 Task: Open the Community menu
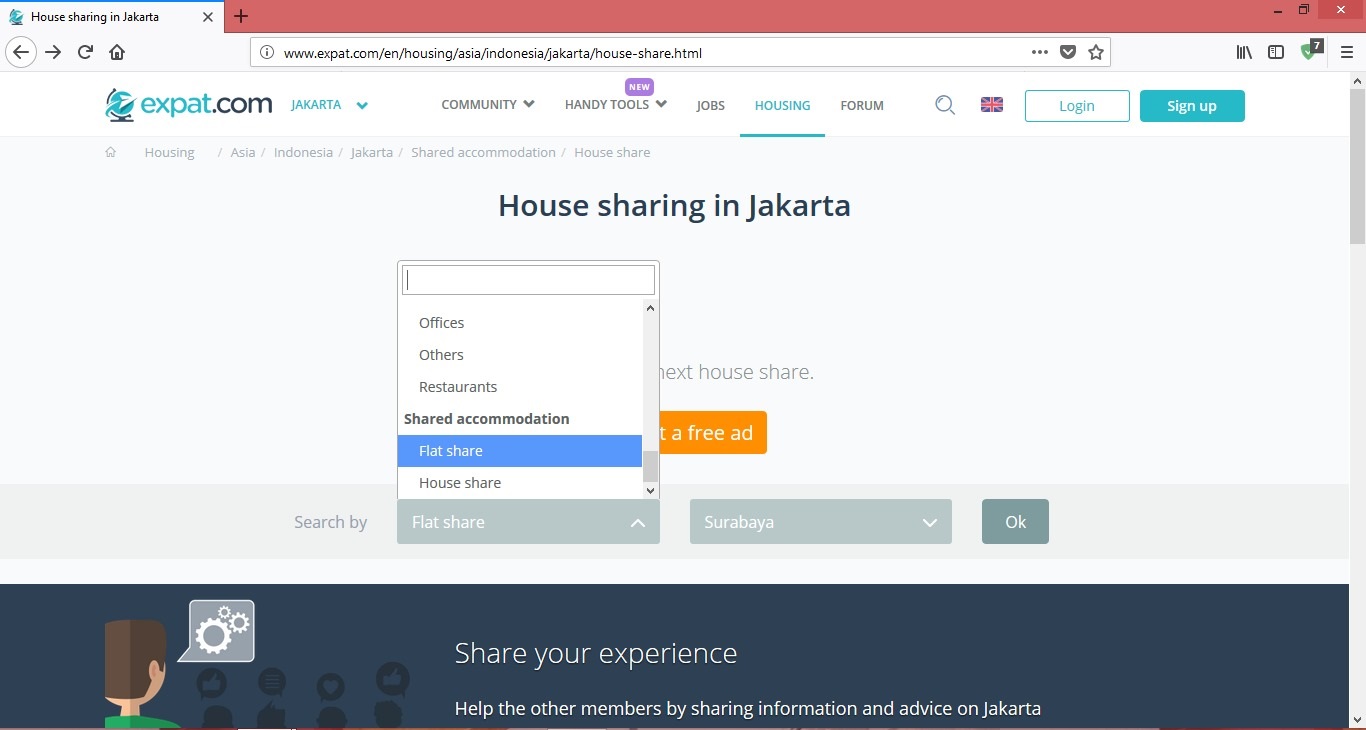[x=487, y=105]
